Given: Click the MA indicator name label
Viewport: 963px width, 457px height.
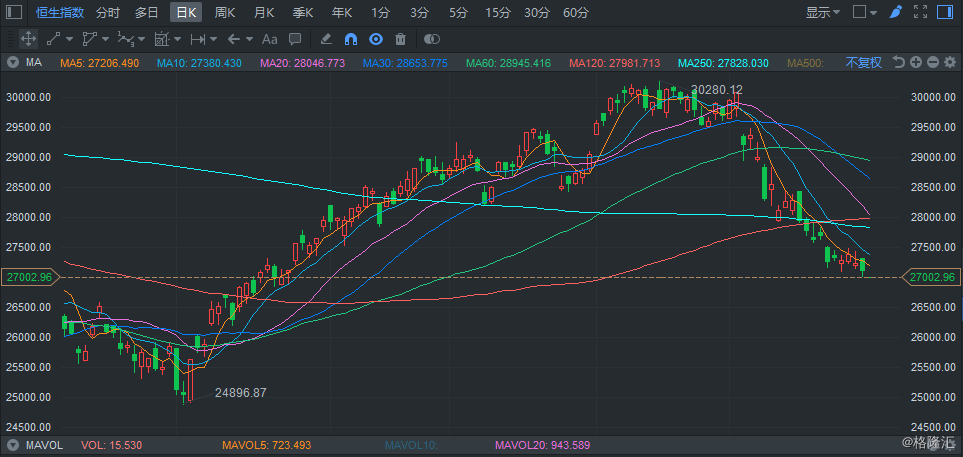Looking at the screenshot, I should (33, 63).
